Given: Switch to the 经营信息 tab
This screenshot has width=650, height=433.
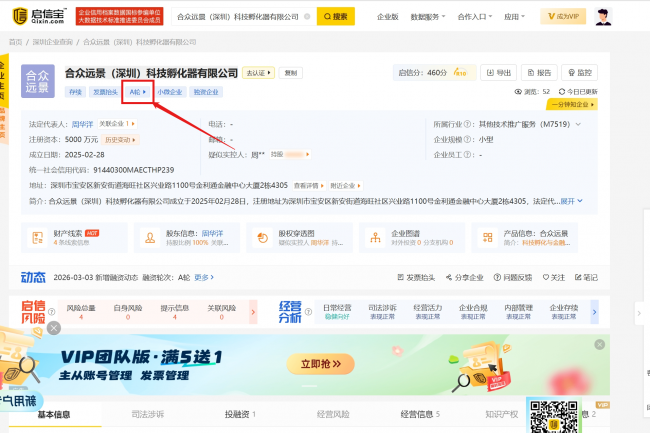Looking at the screenshot, I should [x=420, y=414].
